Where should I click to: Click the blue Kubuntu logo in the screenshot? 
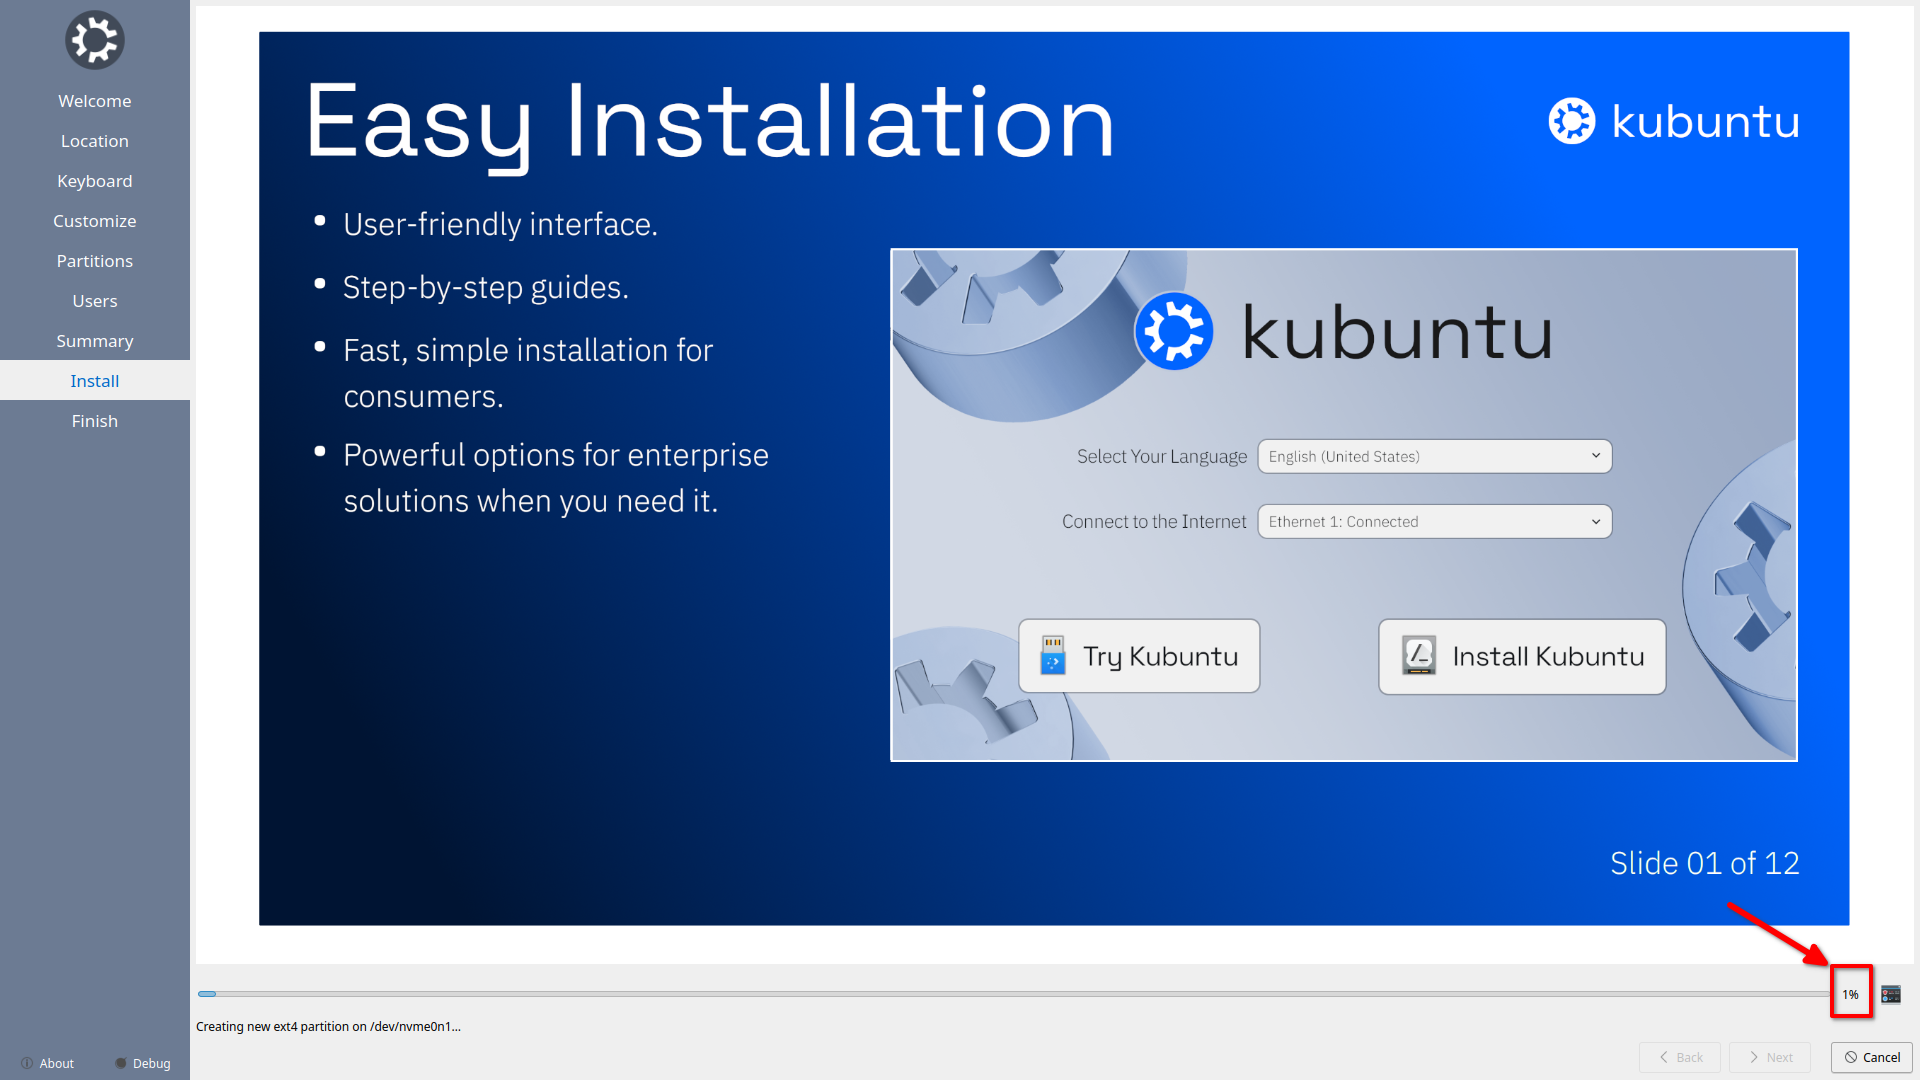1174,331
